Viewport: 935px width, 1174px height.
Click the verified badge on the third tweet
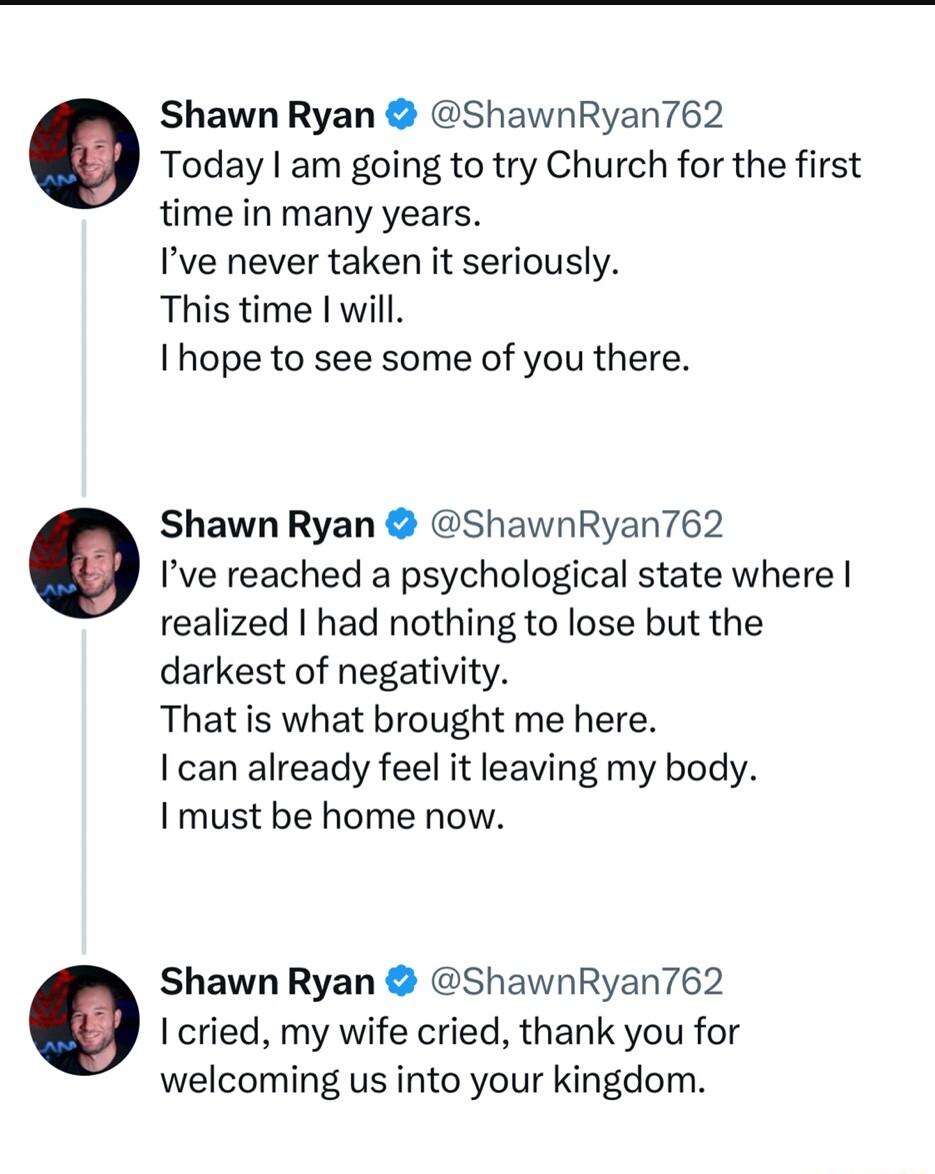(399, 981)
